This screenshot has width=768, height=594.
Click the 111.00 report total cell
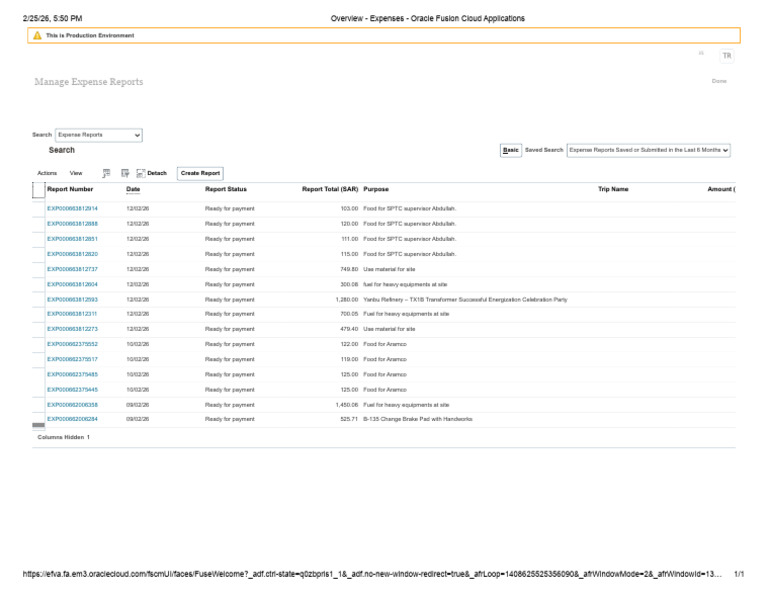[349, 239]
